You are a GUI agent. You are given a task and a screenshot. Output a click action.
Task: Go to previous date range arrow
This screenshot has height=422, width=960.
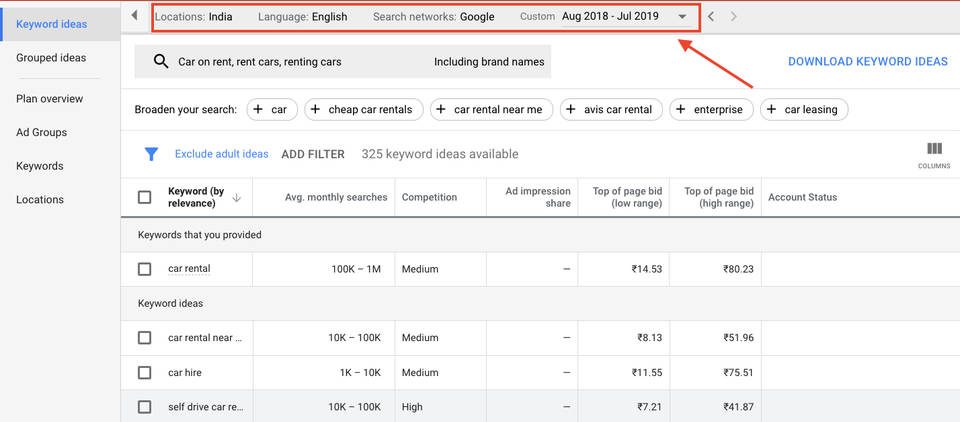[x=711, y=17]
